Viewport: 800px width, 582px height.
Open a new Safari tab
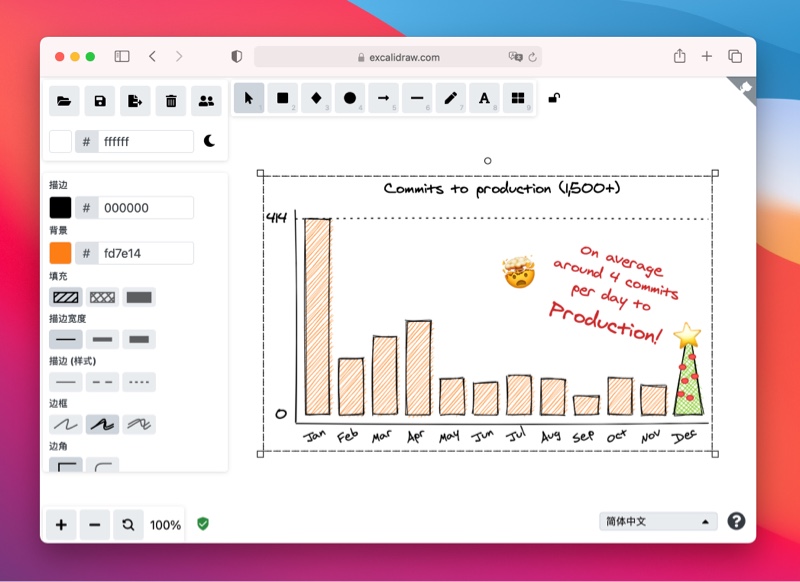707,56
